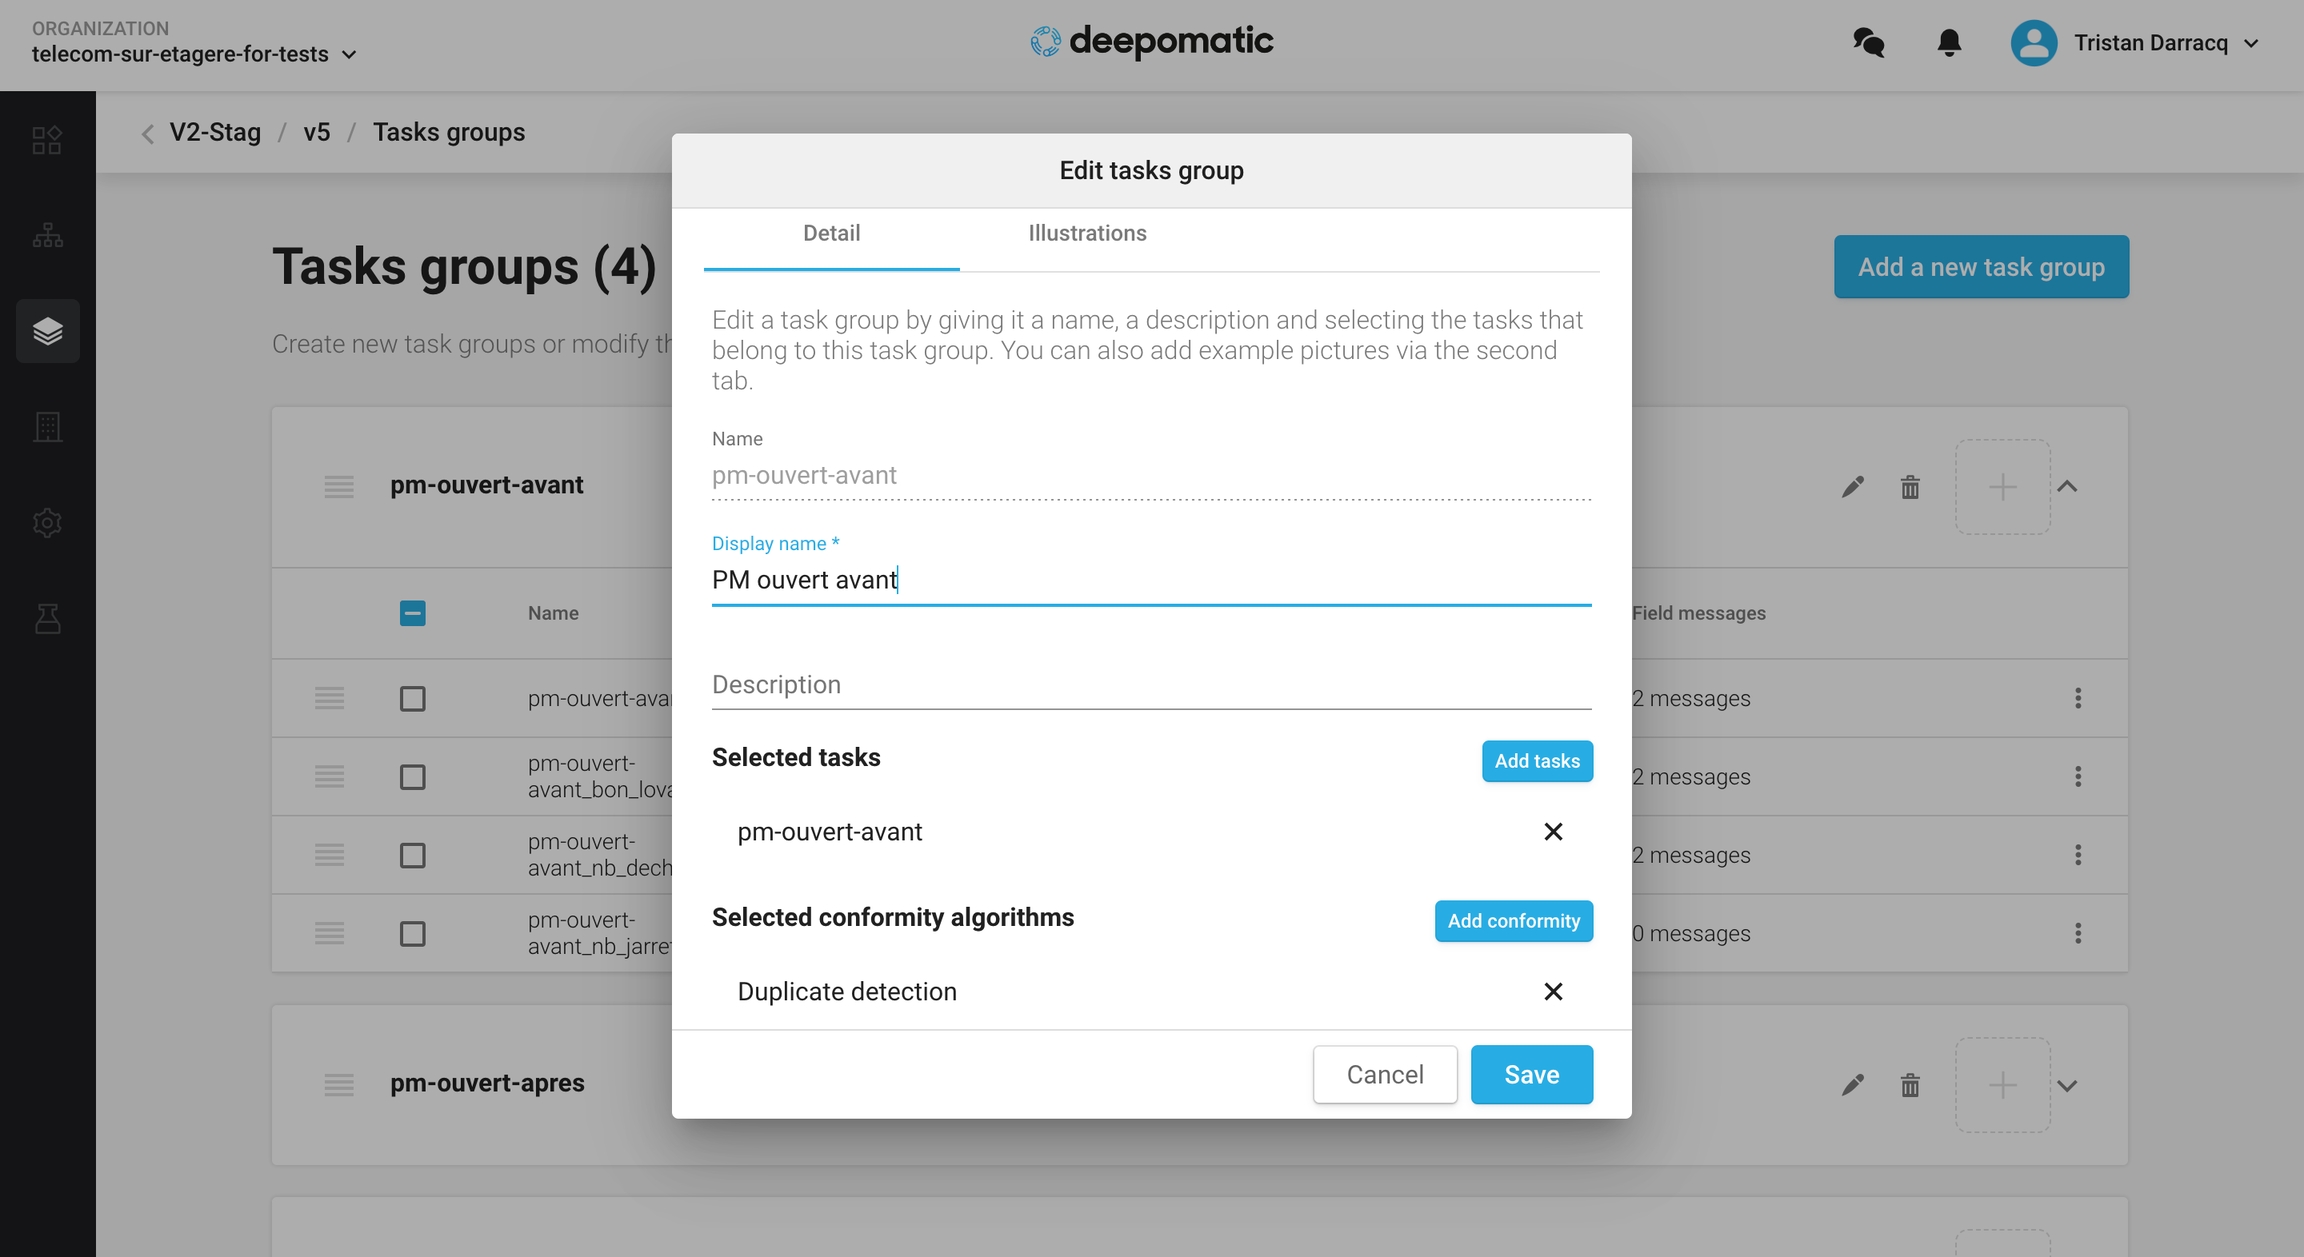Check the pm-ouvert-avant_bon_lova row checkbox
The width and height of the screenshot is (2304, 1257).
tap(412, 777)
